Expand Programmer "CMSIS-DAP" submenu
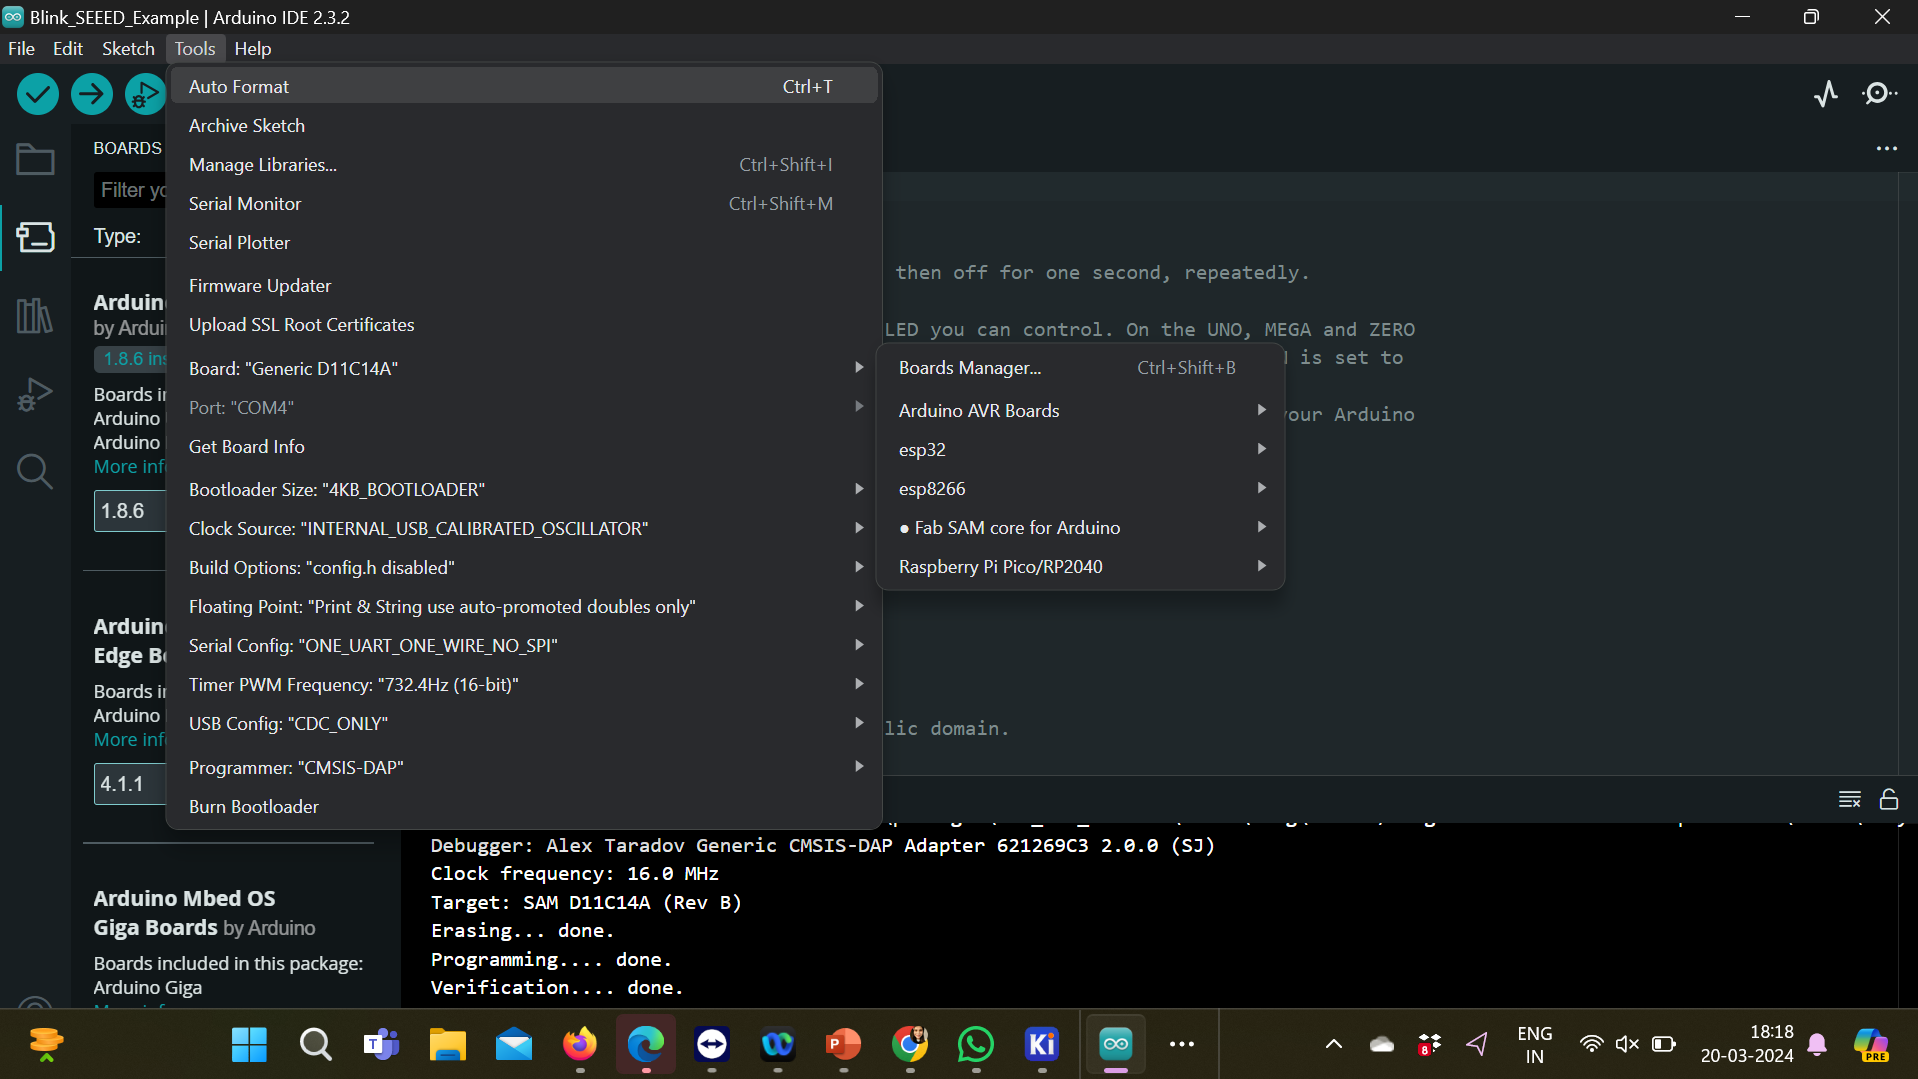Viewport: 1918px width, 1079px height. pos(524,767)
